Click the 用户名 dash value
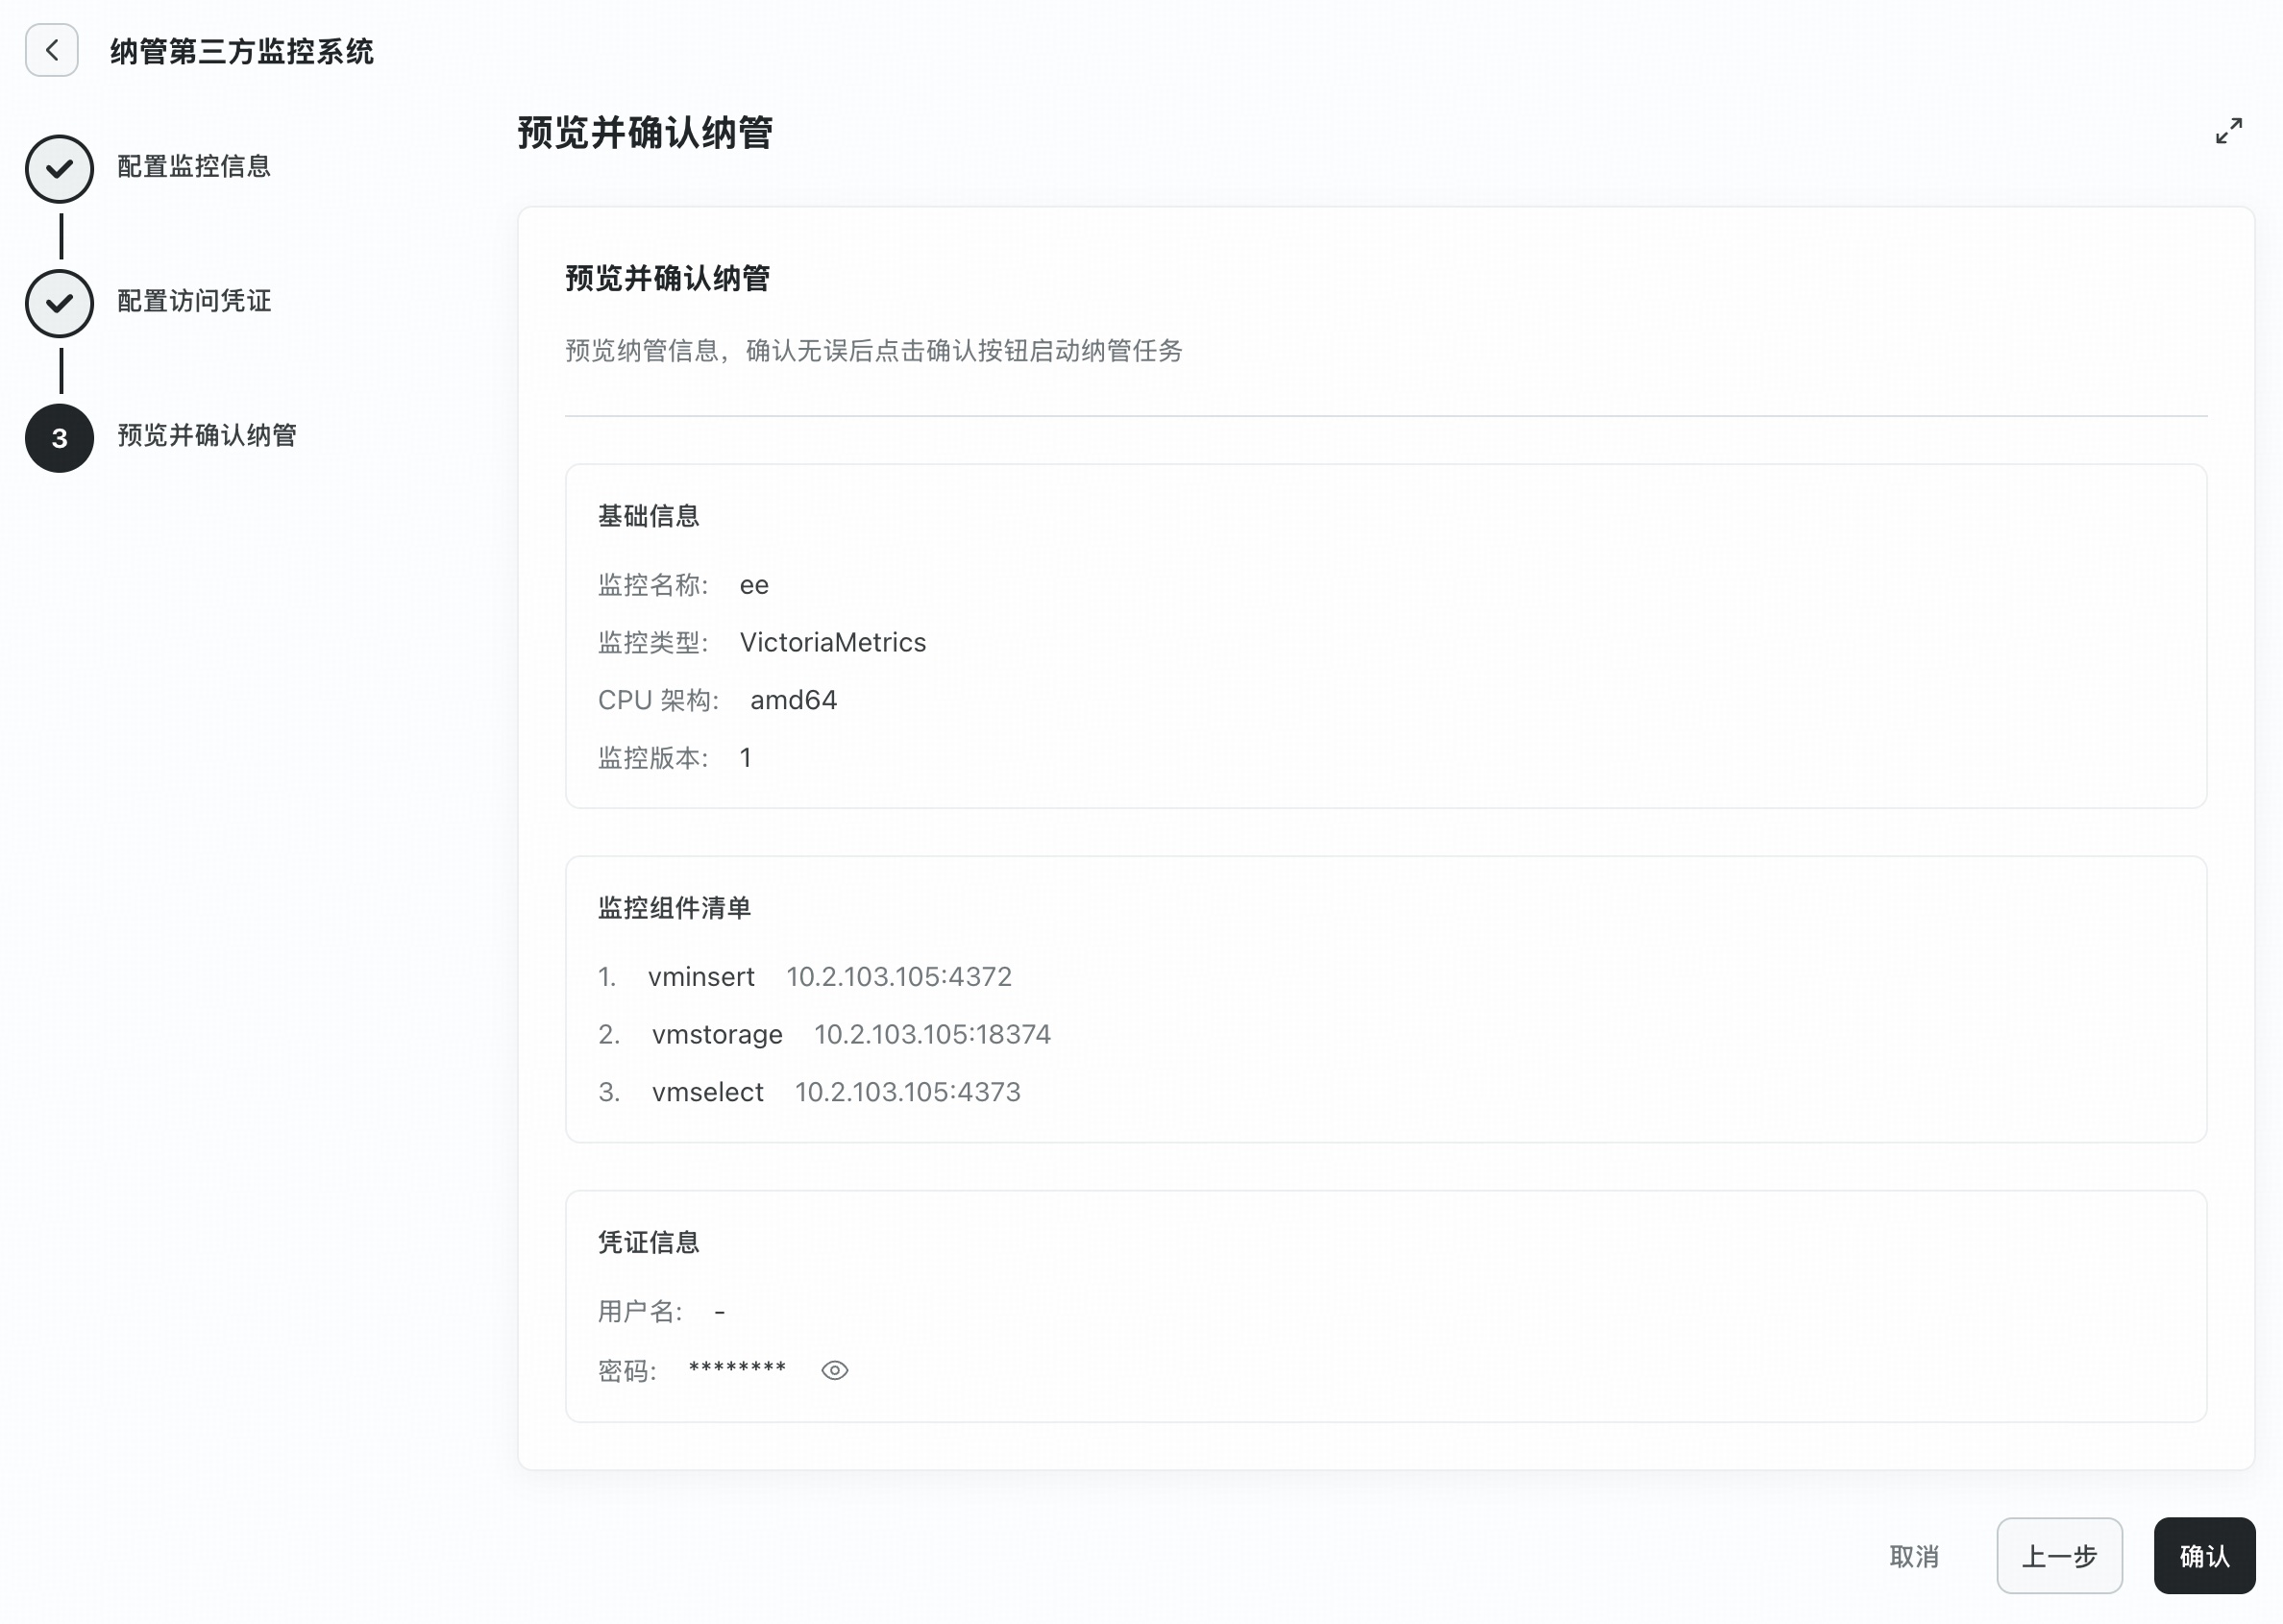Viewport: 2283px width, 1624px height. 719,1311
